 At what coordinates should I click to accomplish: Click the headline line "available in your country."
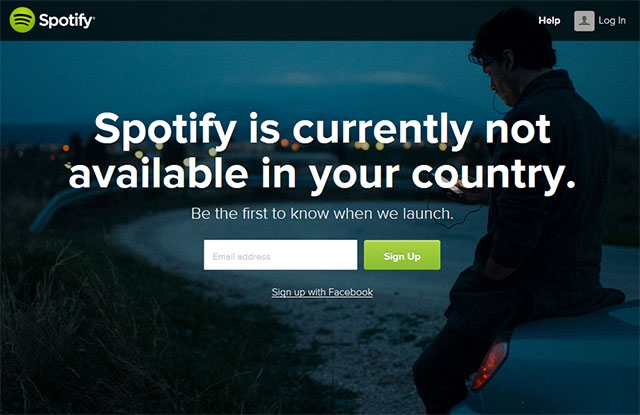coord(322,174)
